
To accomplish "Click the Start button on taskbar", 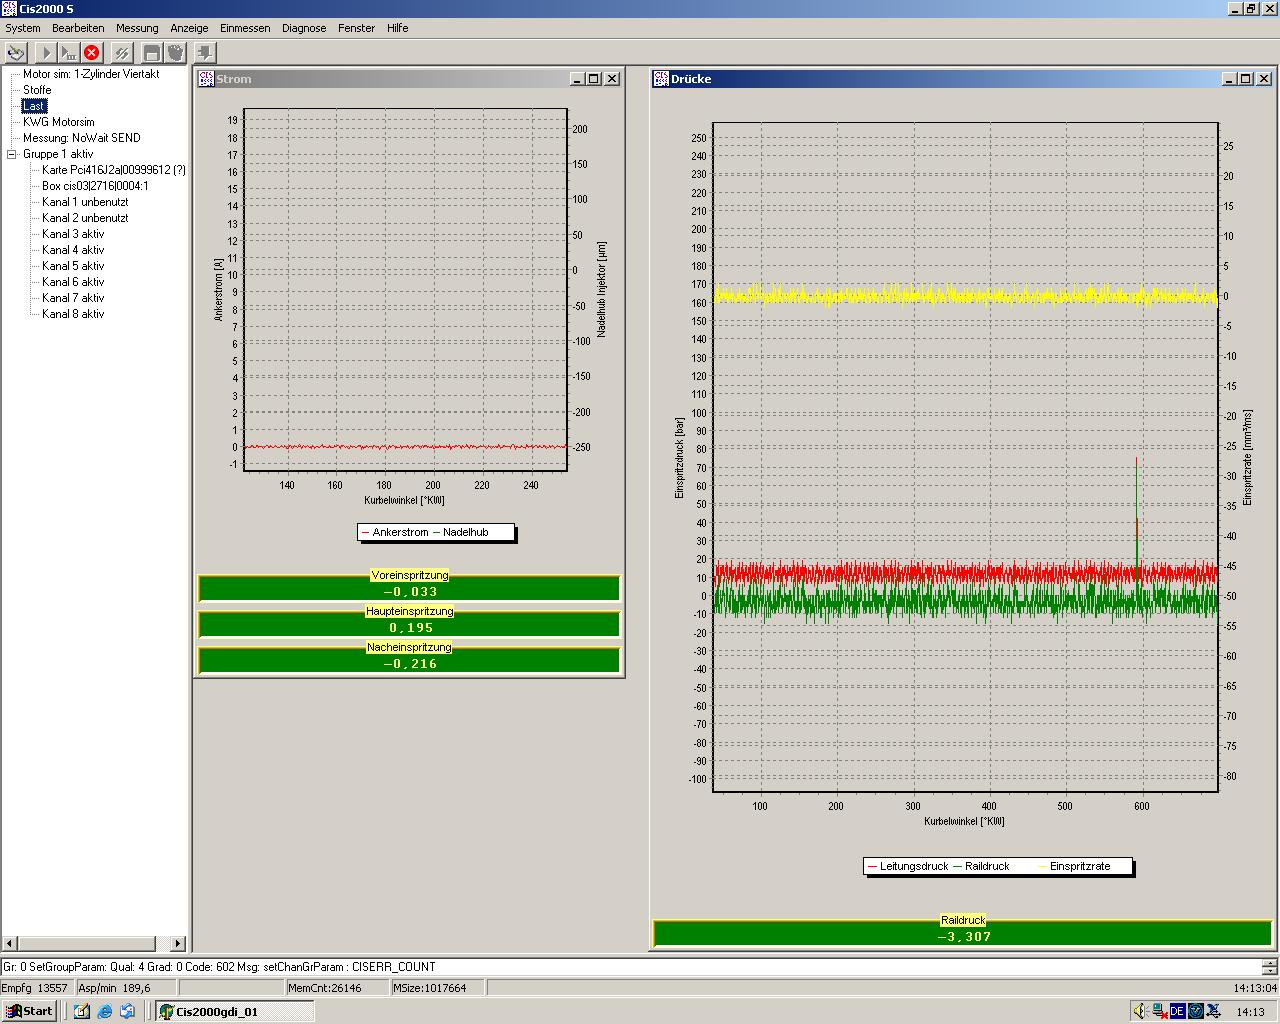I will point(29,1011).
